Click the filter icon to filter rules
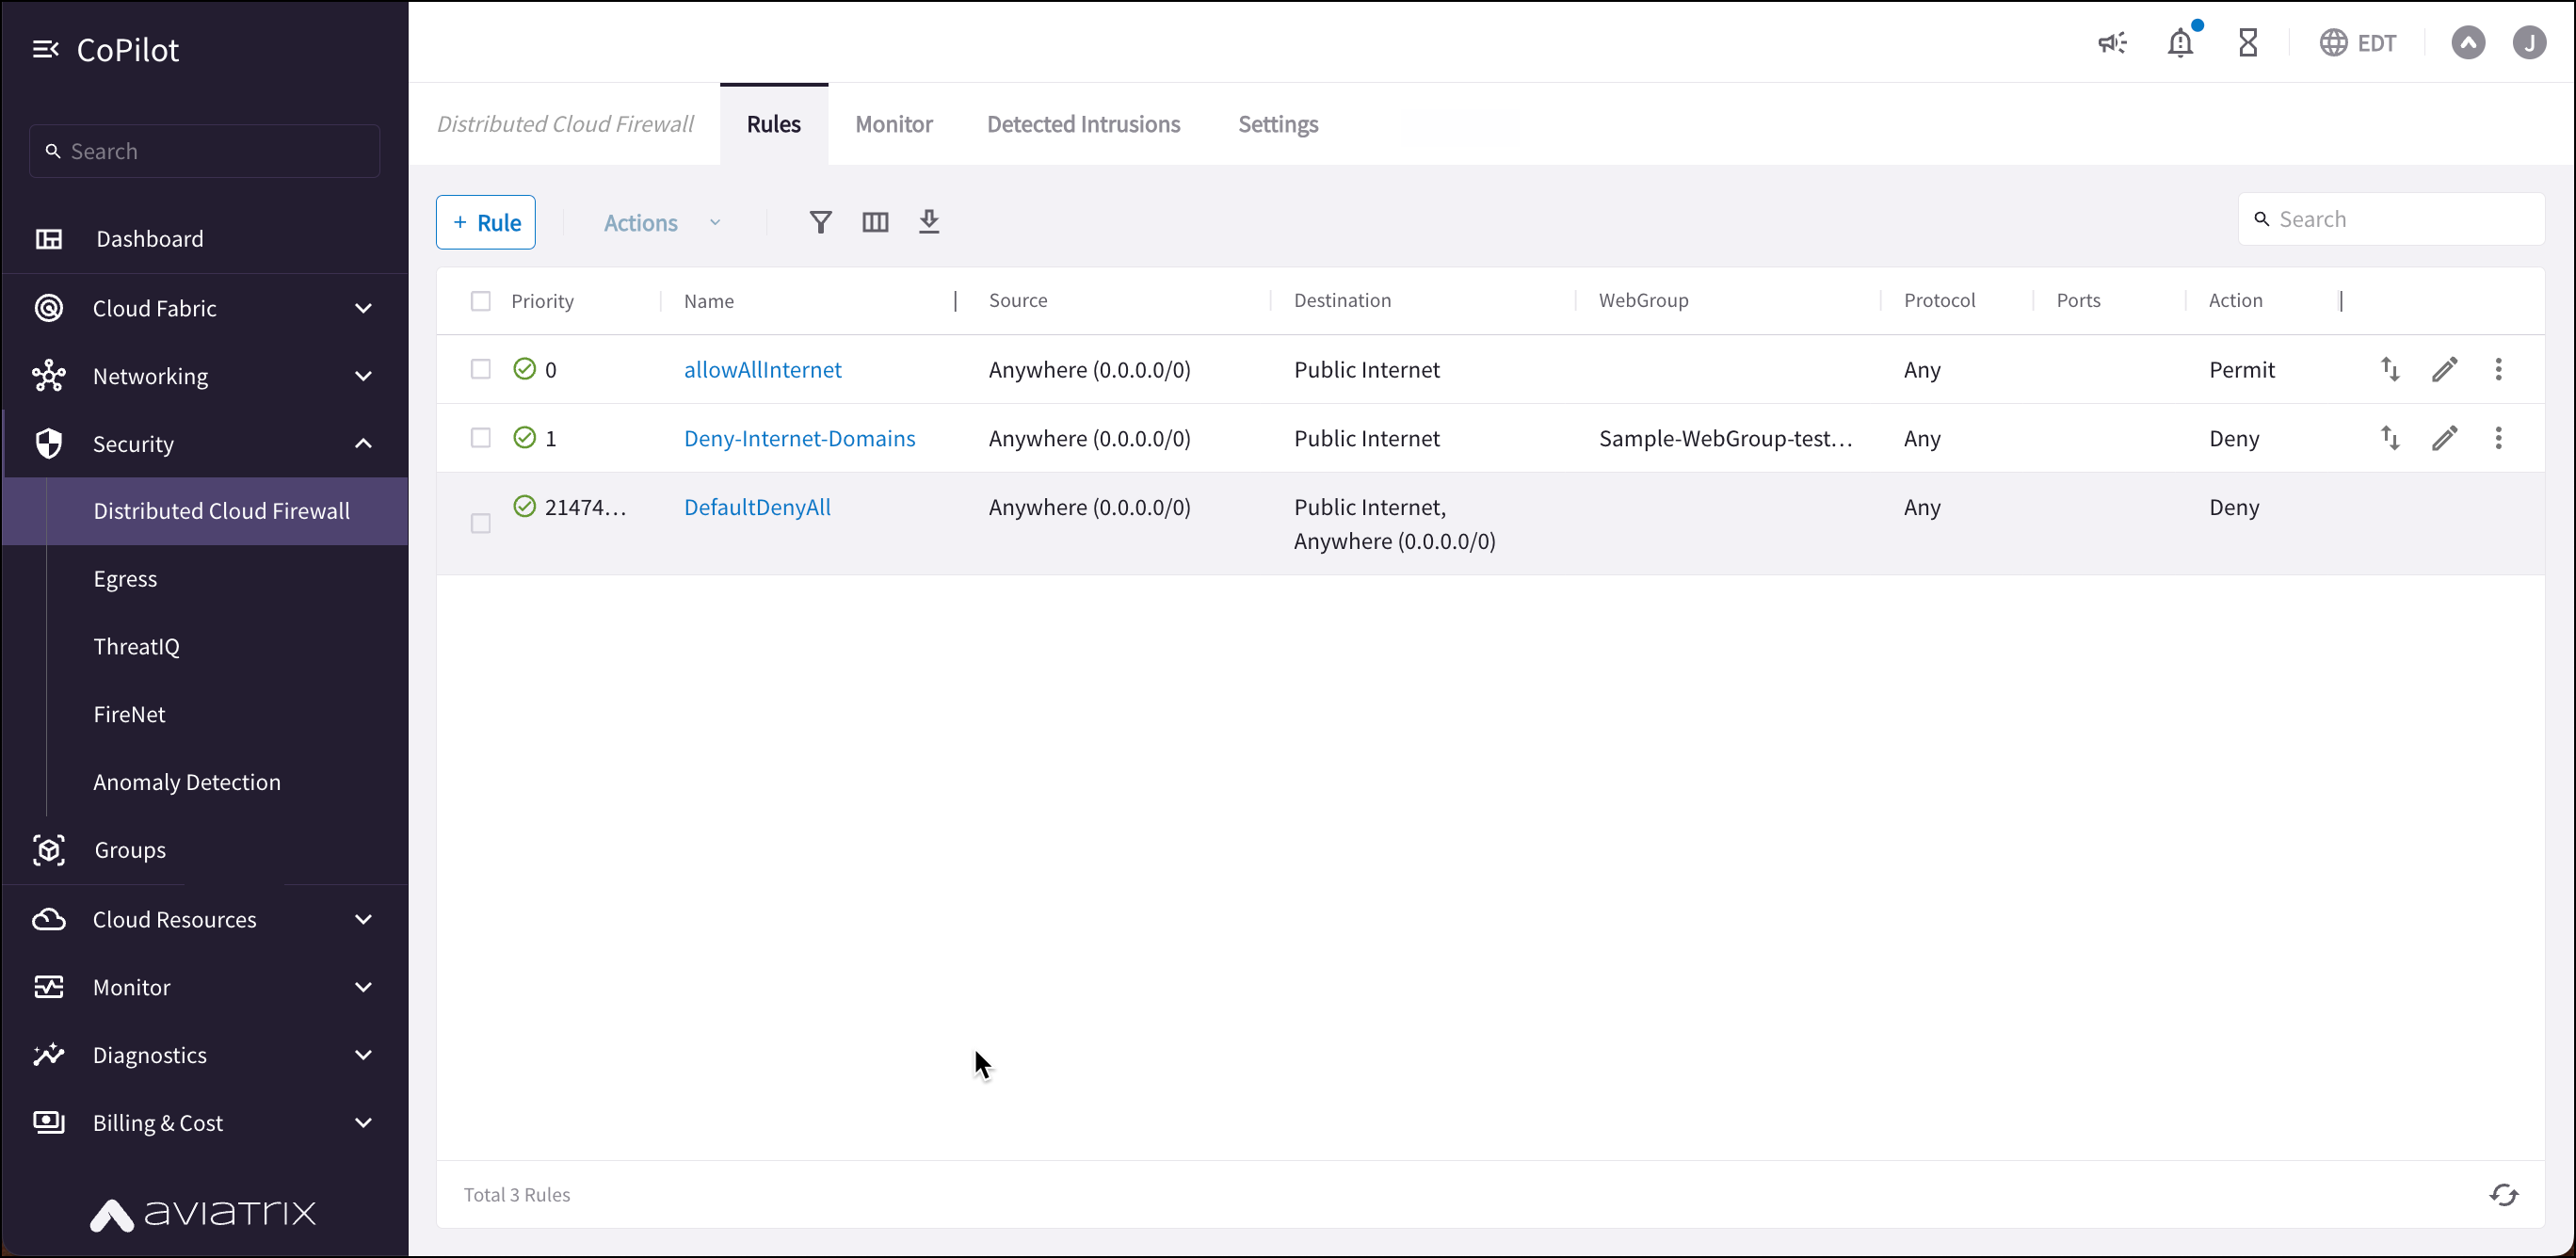This screenshot has width=2576, height=1258. 820,221
